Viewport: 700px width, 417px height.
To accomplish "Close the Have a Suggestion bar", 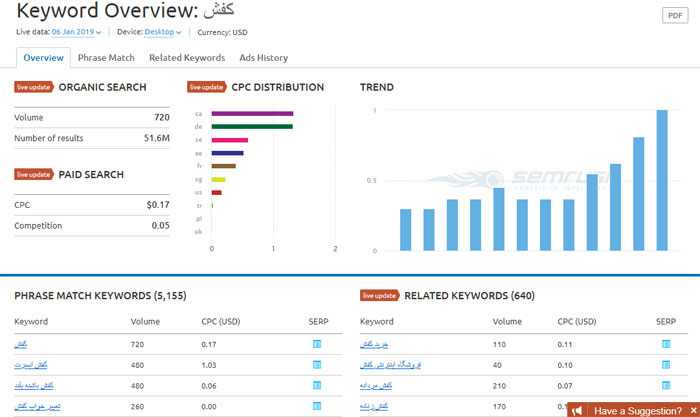I will (x=693, y=410).
